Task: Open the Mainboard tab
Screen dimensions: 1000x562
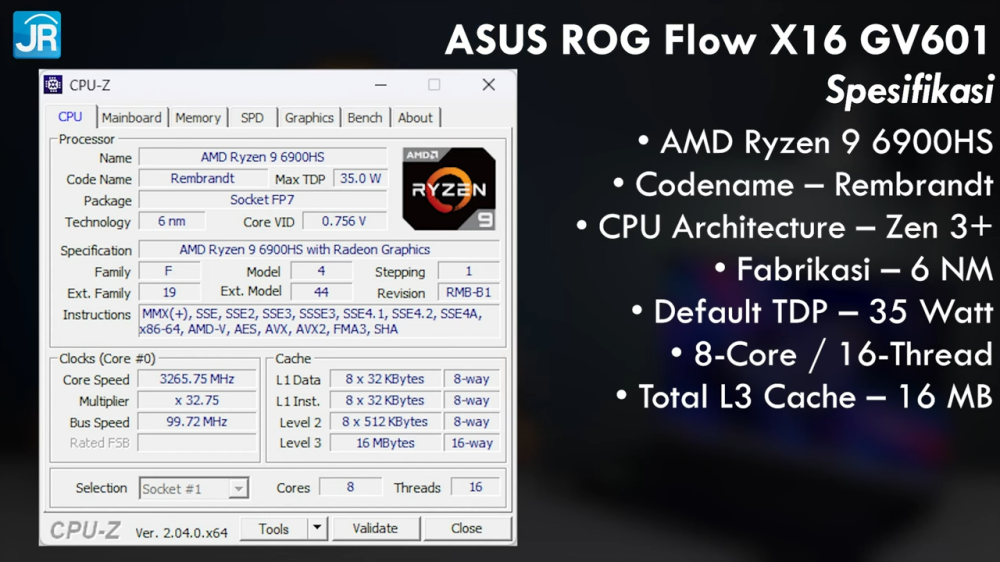Action: (131, 118)
